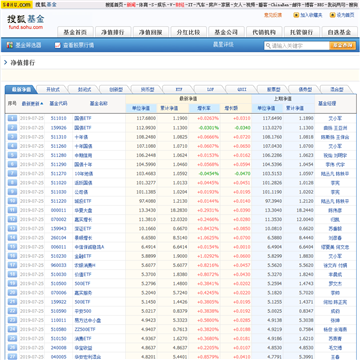Click the rank 10 number badge
The width and height of the screenshot is (360, 360).
coord(12,201)
